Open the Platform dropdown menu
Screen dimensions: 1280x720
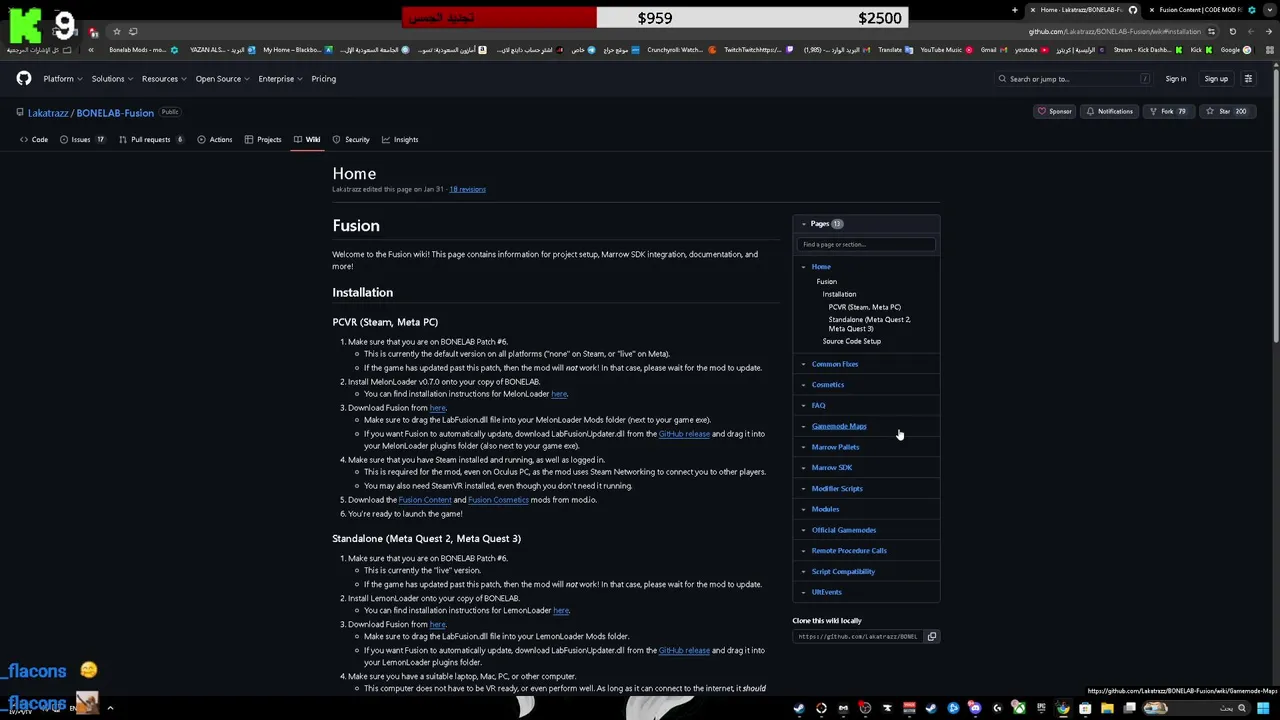pyautogui.click(x=61, y=79)
